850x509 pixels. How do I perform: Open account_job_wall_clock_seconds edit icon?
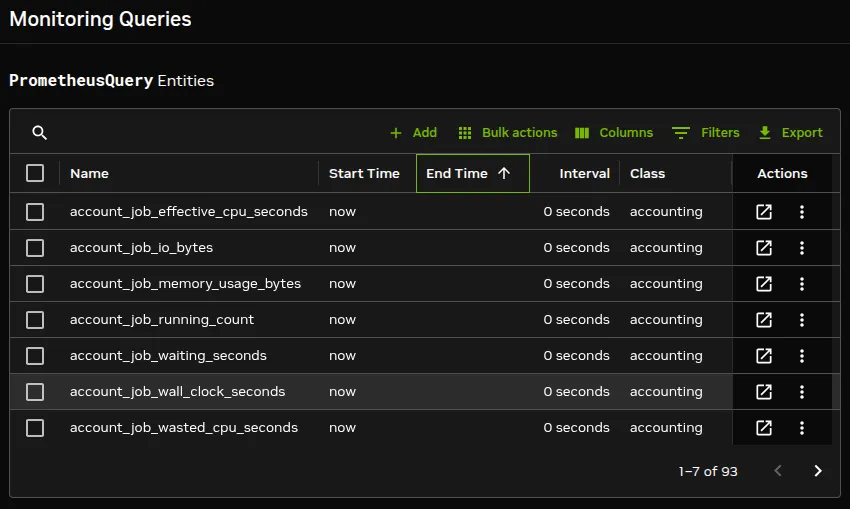764,392
